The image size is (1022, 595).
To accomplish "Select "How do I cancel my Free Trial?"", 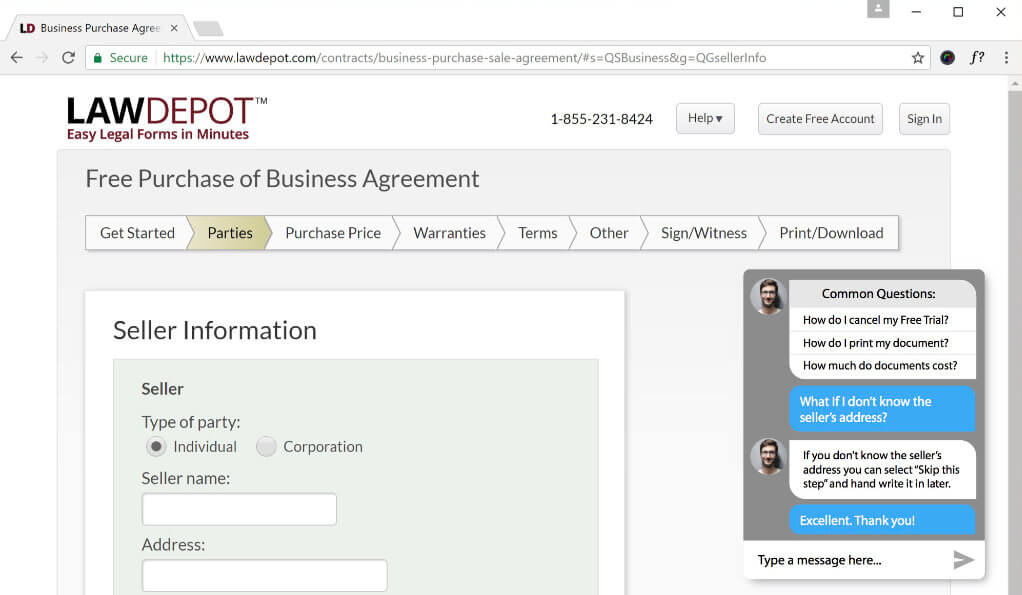I will click(x=876, y=320).
